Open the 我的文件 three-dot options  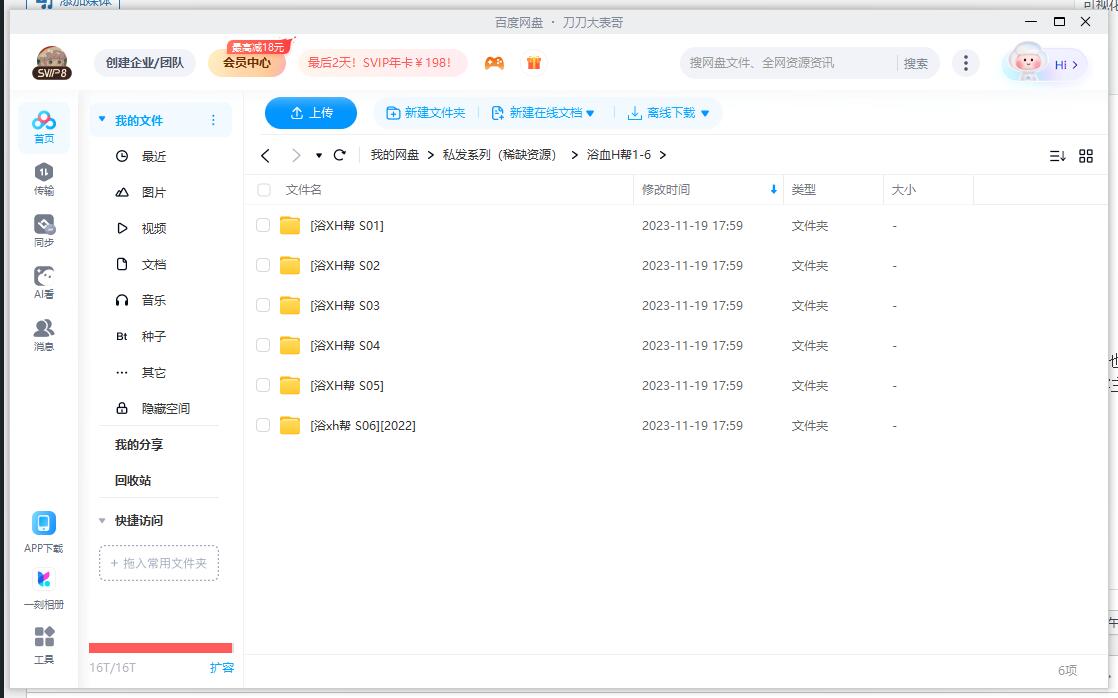point(213,120)
